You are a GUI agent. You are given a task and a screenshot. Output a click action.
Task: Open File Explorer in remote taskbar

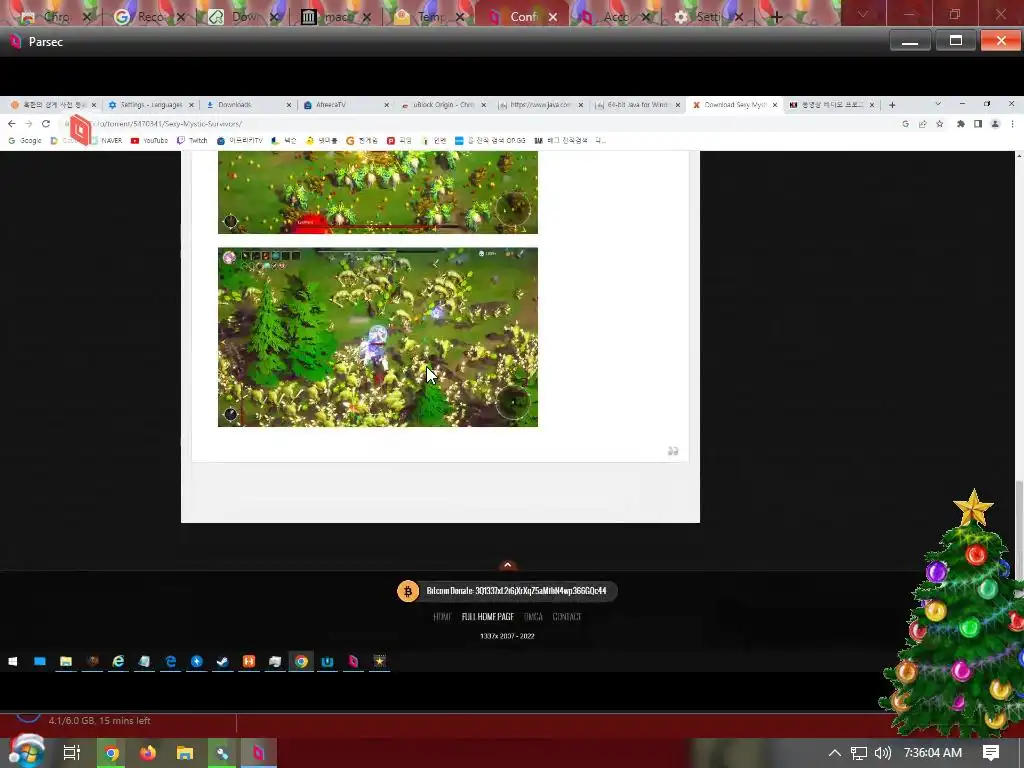click(66, 662)
